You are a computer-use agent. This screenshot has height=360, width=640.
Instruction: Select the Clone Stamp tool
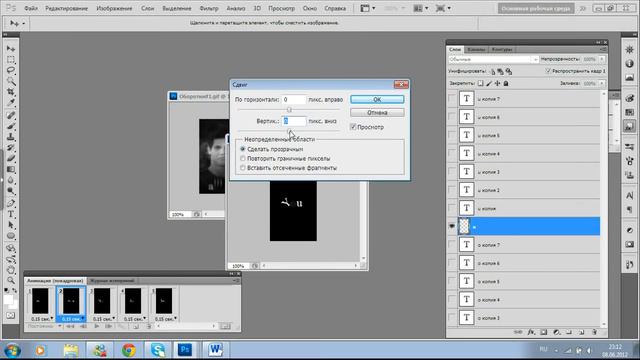click(x=11, y=137)
